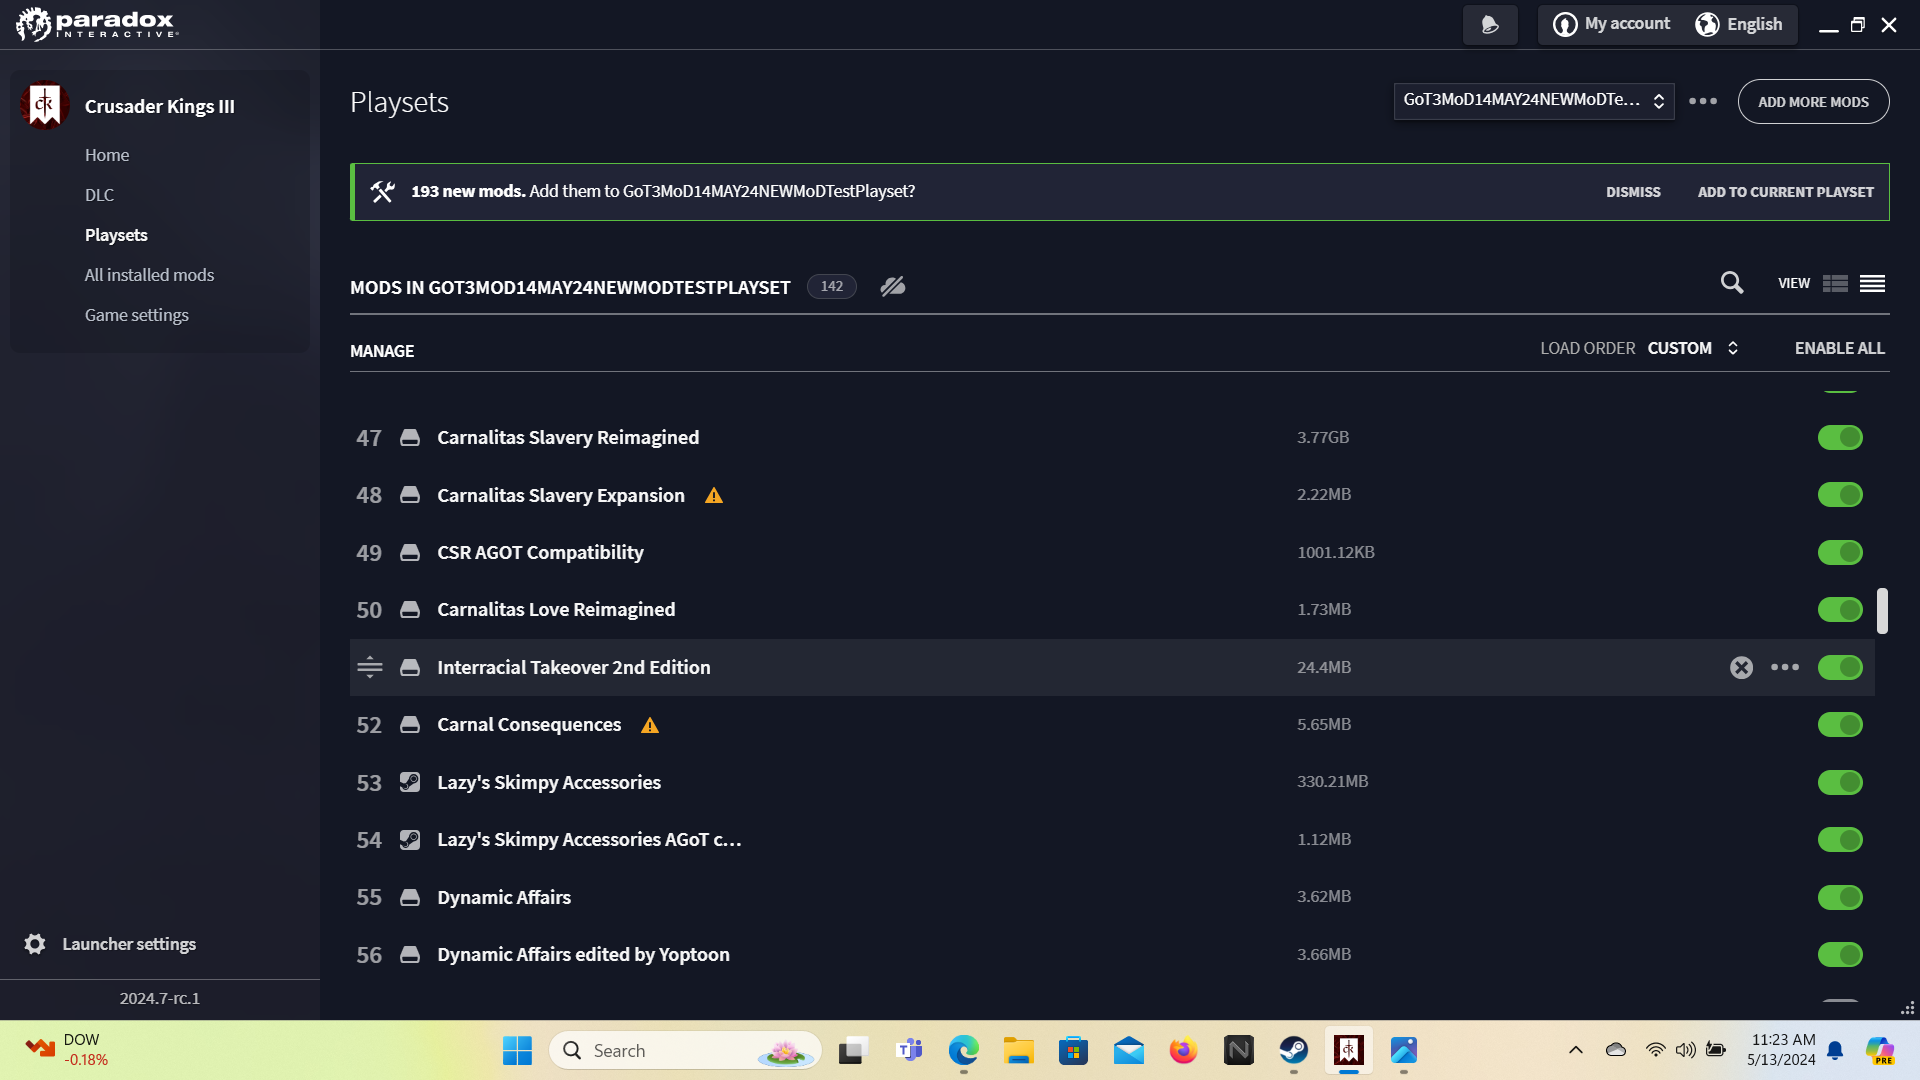Disable Dynamic Affairs edited by Yoptoon toggle
The image size is (1920, 1080).
click(x=1840, y=955)
